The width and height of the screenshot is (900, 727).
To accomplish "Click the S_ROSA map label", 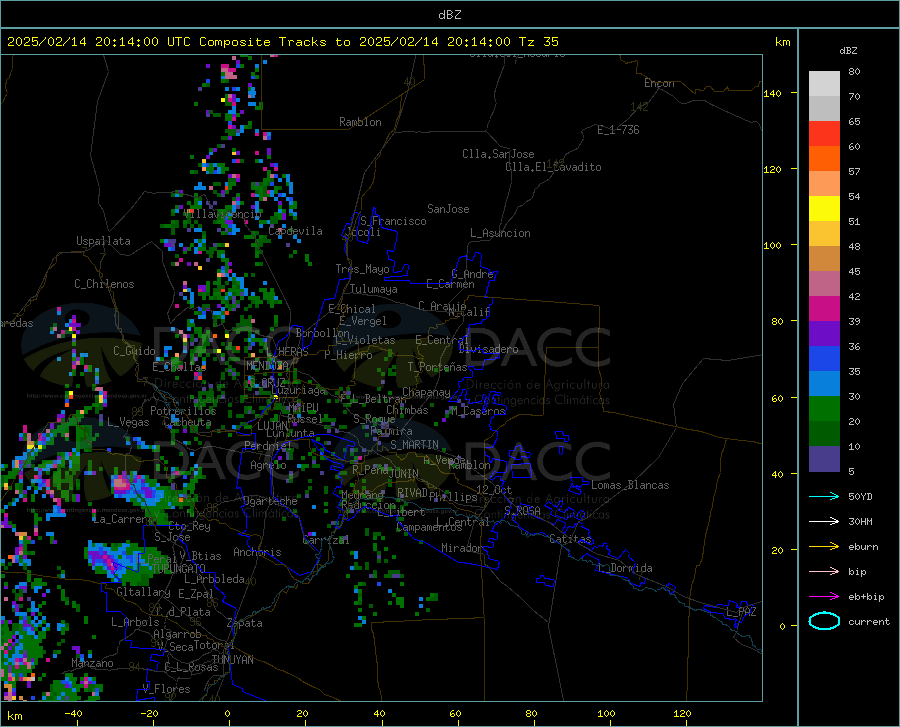I will pos(522,510).
